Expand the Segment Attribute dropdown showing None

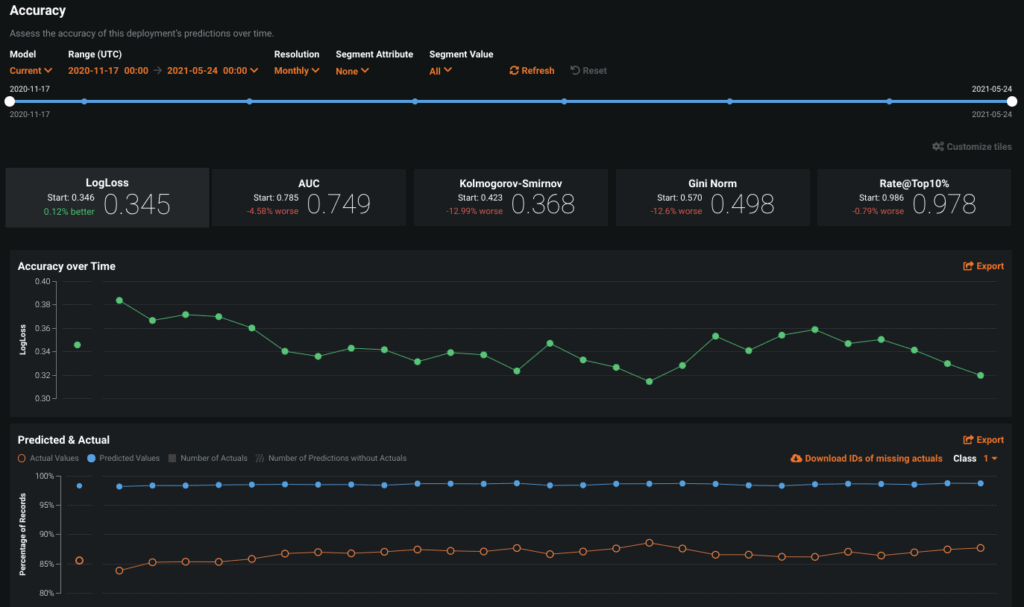point(352,71)
